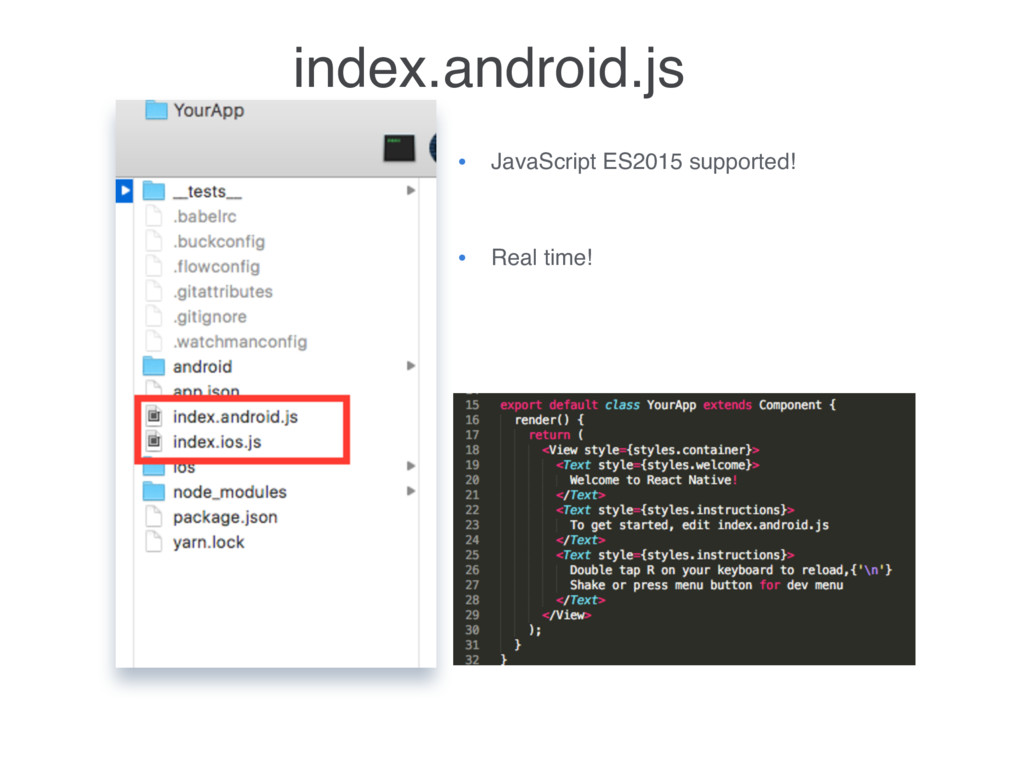Image resolution: width=1024 pixels, height=768 pixels.
Task: Select the index.android.js file name
Action: pos(235,417)
